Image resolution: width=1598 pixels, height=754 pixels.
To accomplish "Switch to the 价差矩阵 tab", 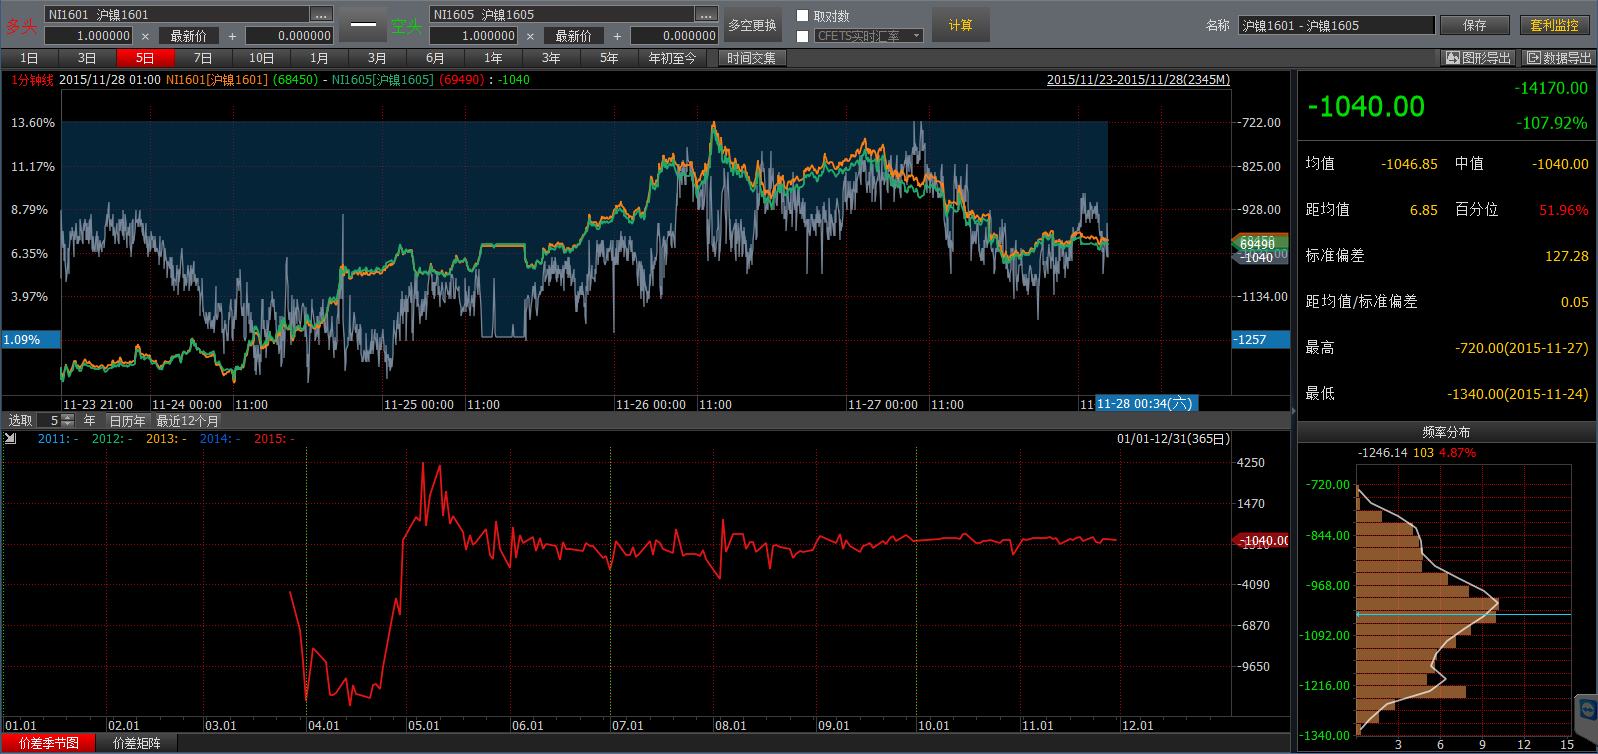I will [x=136, y=743].
